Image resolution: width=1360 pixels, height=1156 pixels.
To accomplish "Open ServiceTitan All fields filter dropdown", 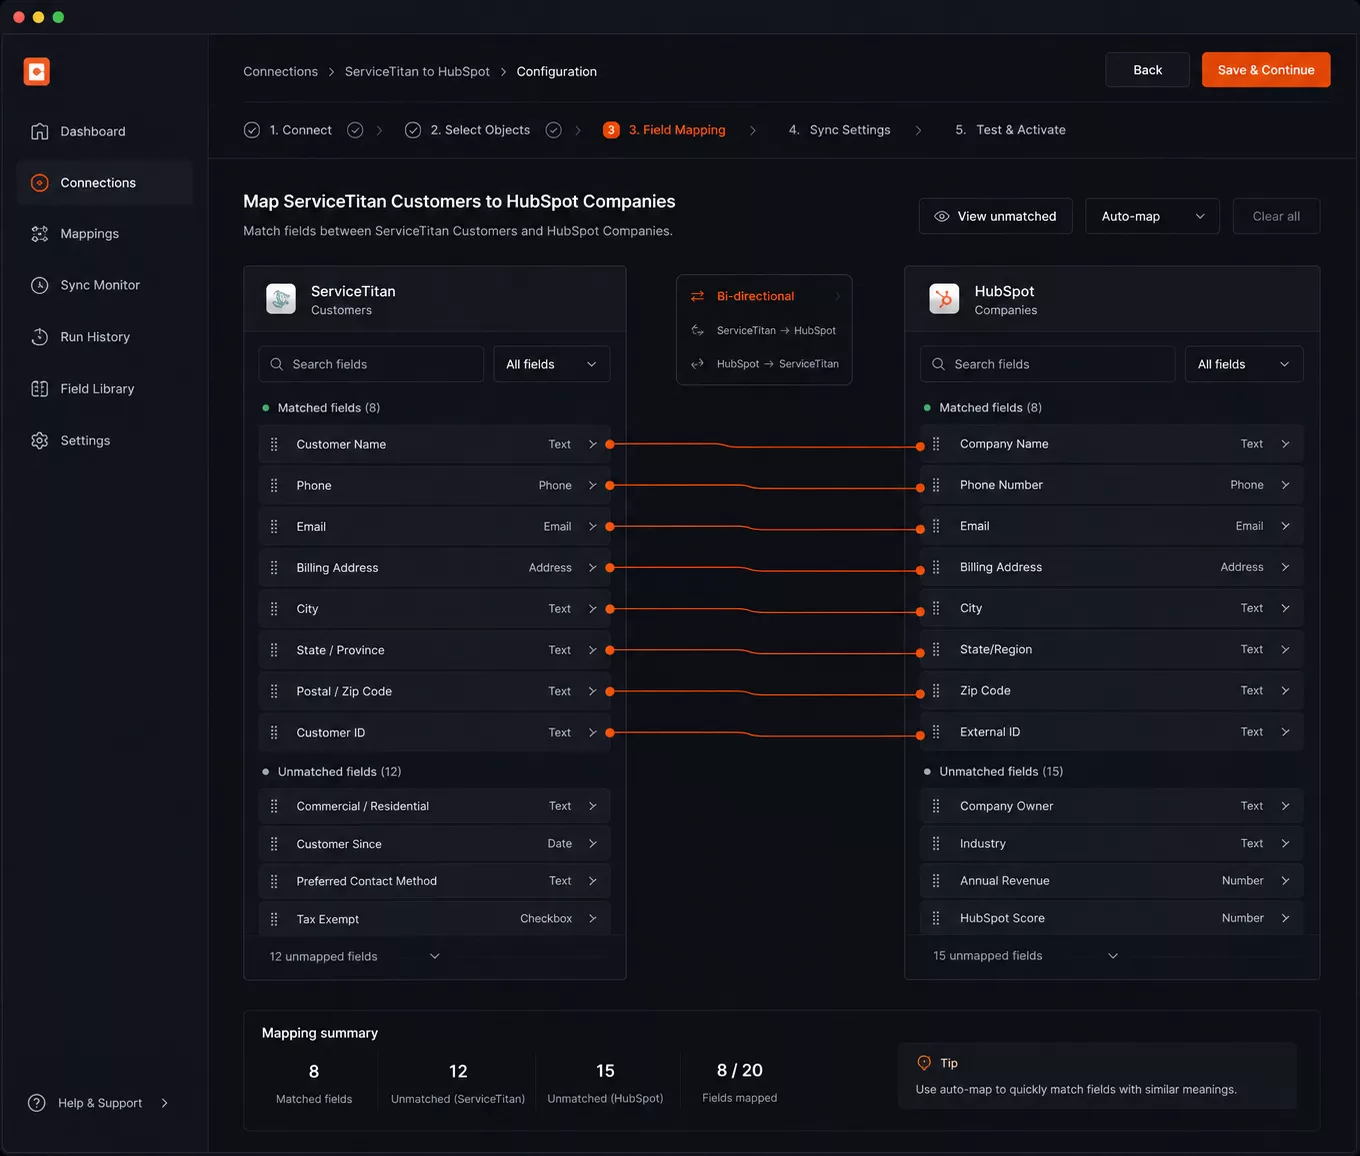I will (x=551, y=364).
